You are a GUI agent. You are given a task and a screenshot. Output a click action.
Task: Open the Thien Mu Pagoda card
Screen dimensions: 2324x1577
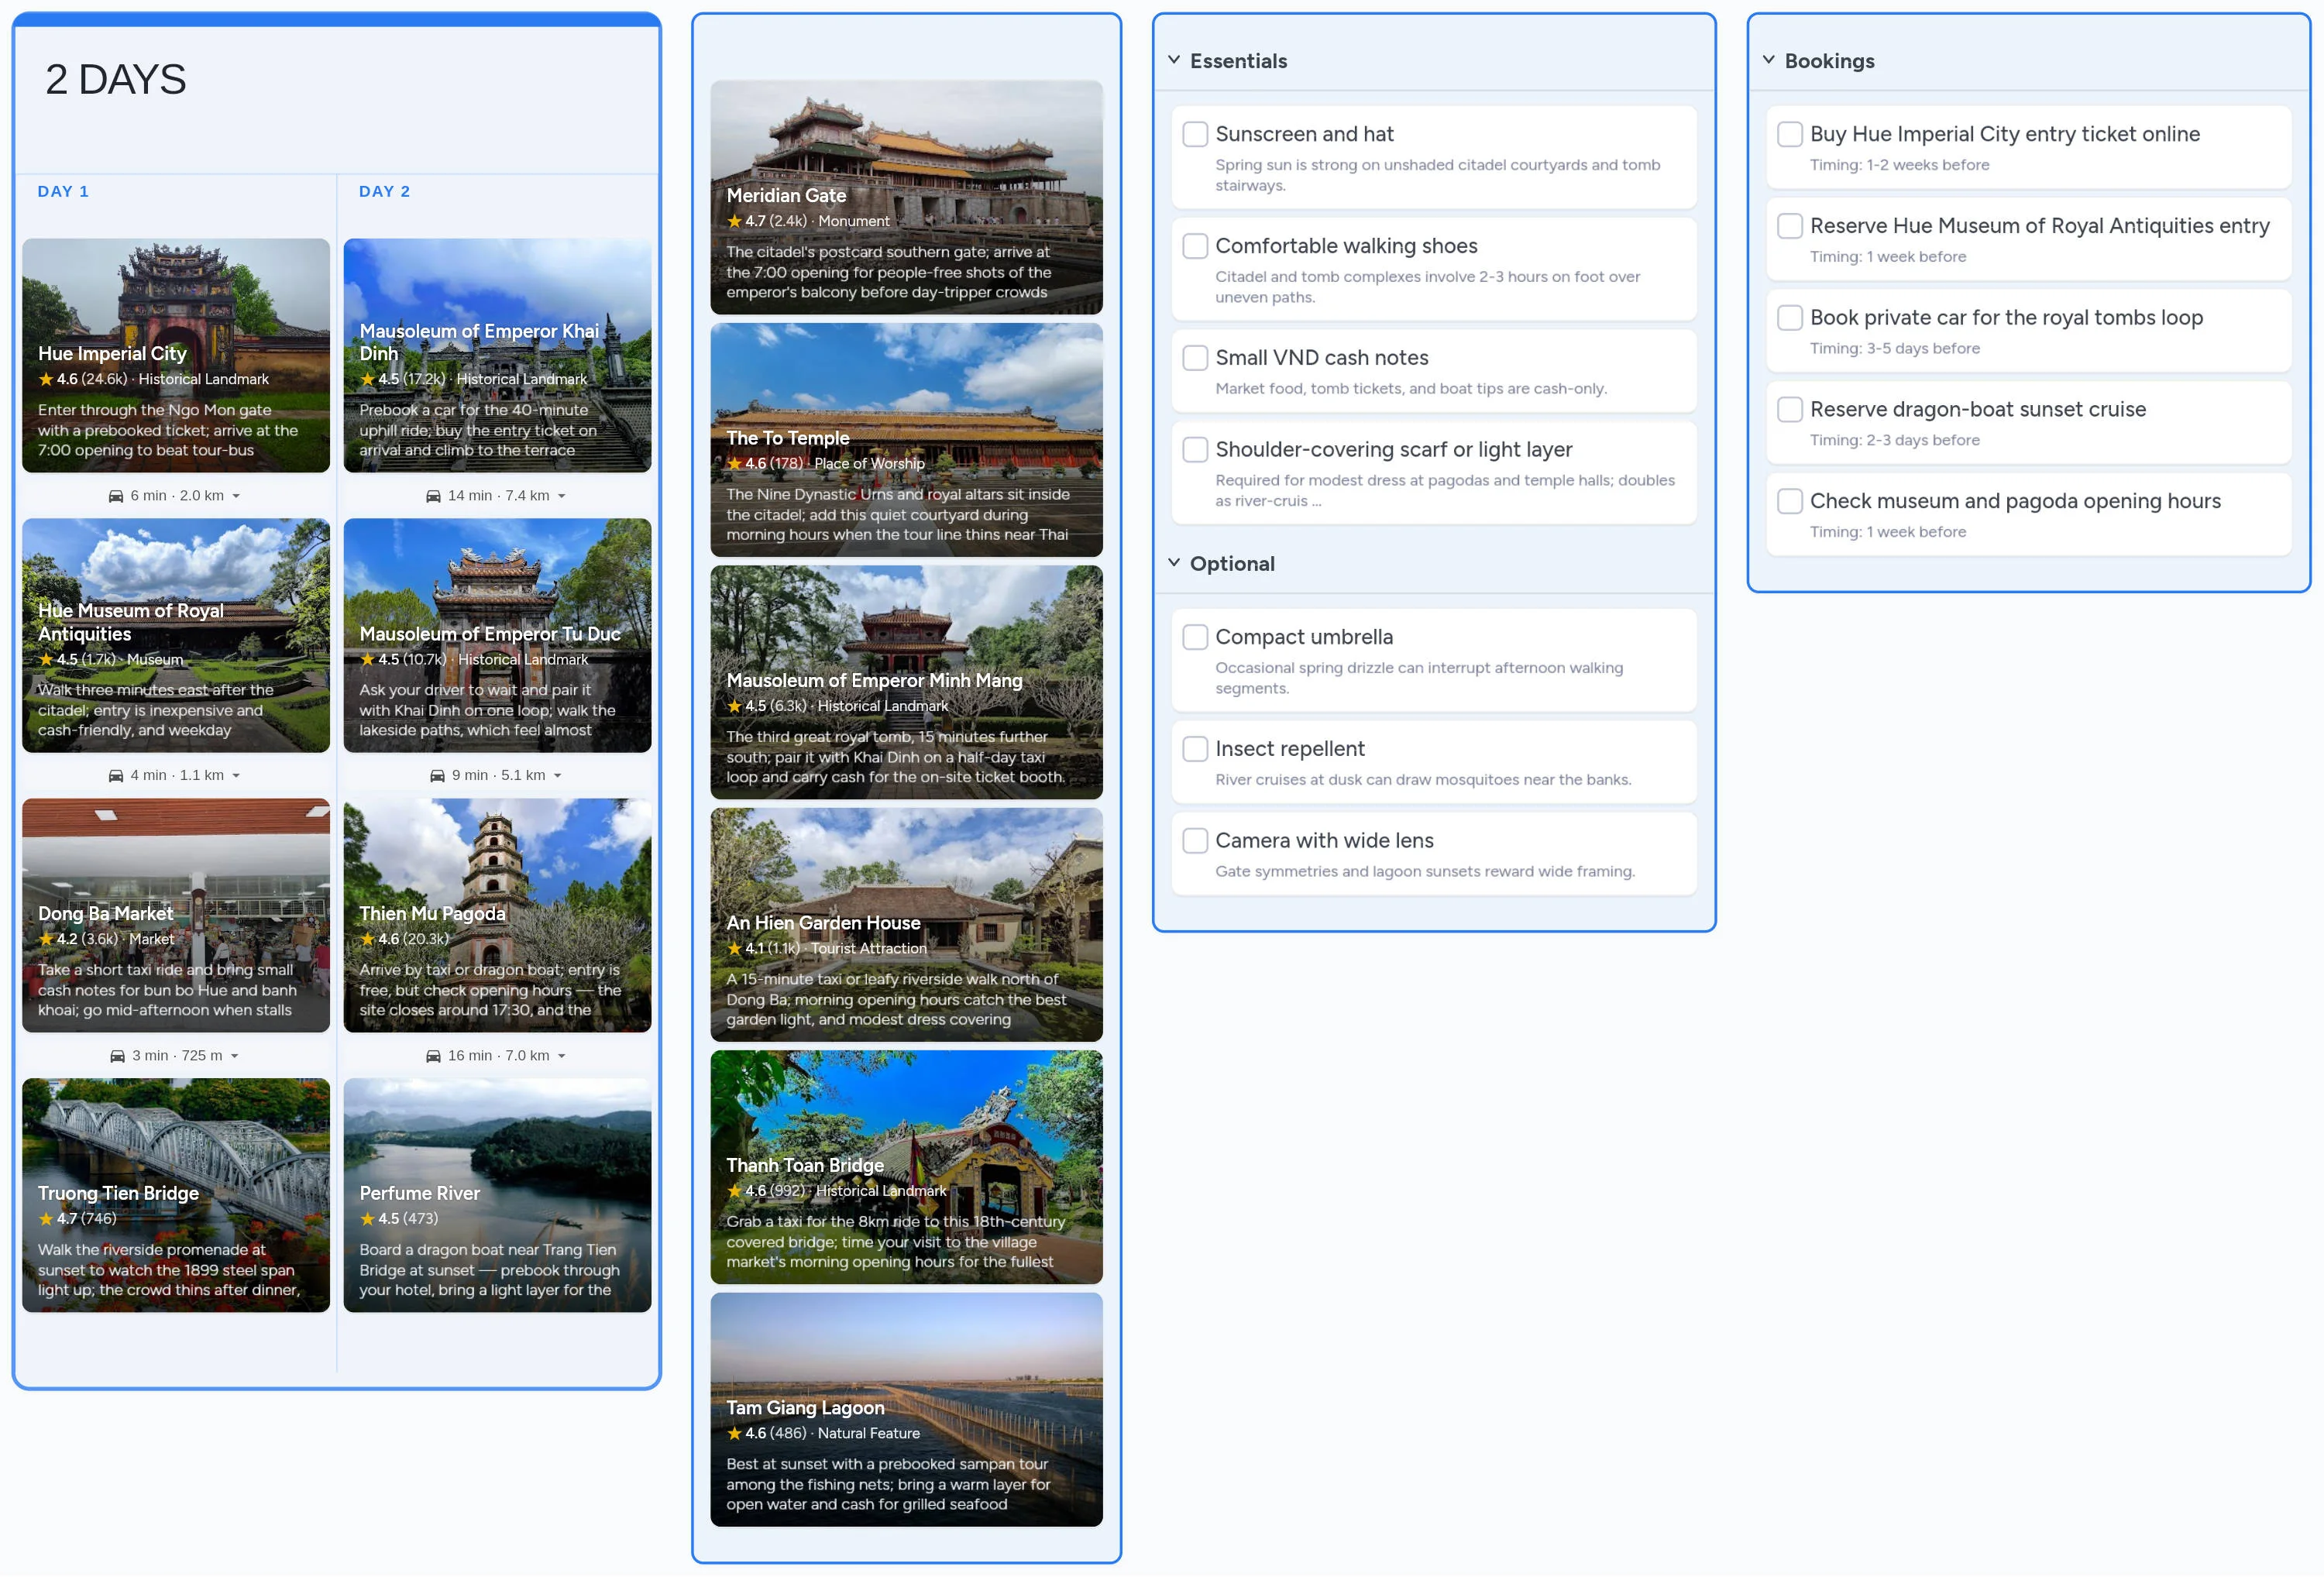coord(497,915)
